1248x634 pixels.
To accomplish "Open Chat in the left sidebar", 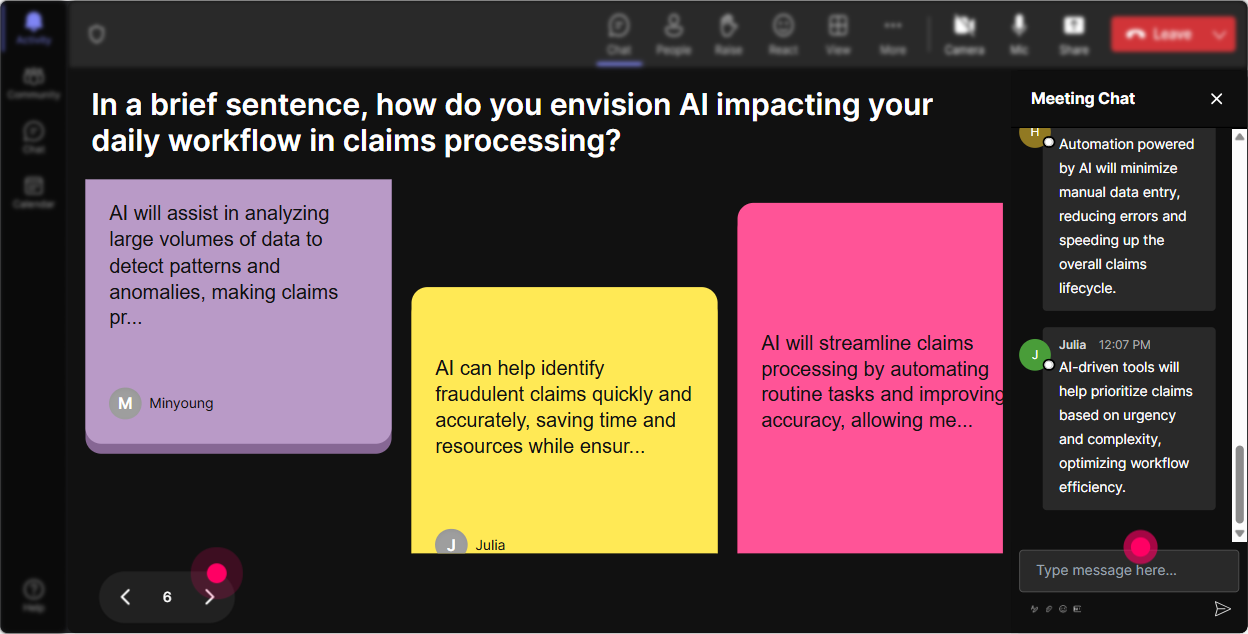I will tap(34, 138).
